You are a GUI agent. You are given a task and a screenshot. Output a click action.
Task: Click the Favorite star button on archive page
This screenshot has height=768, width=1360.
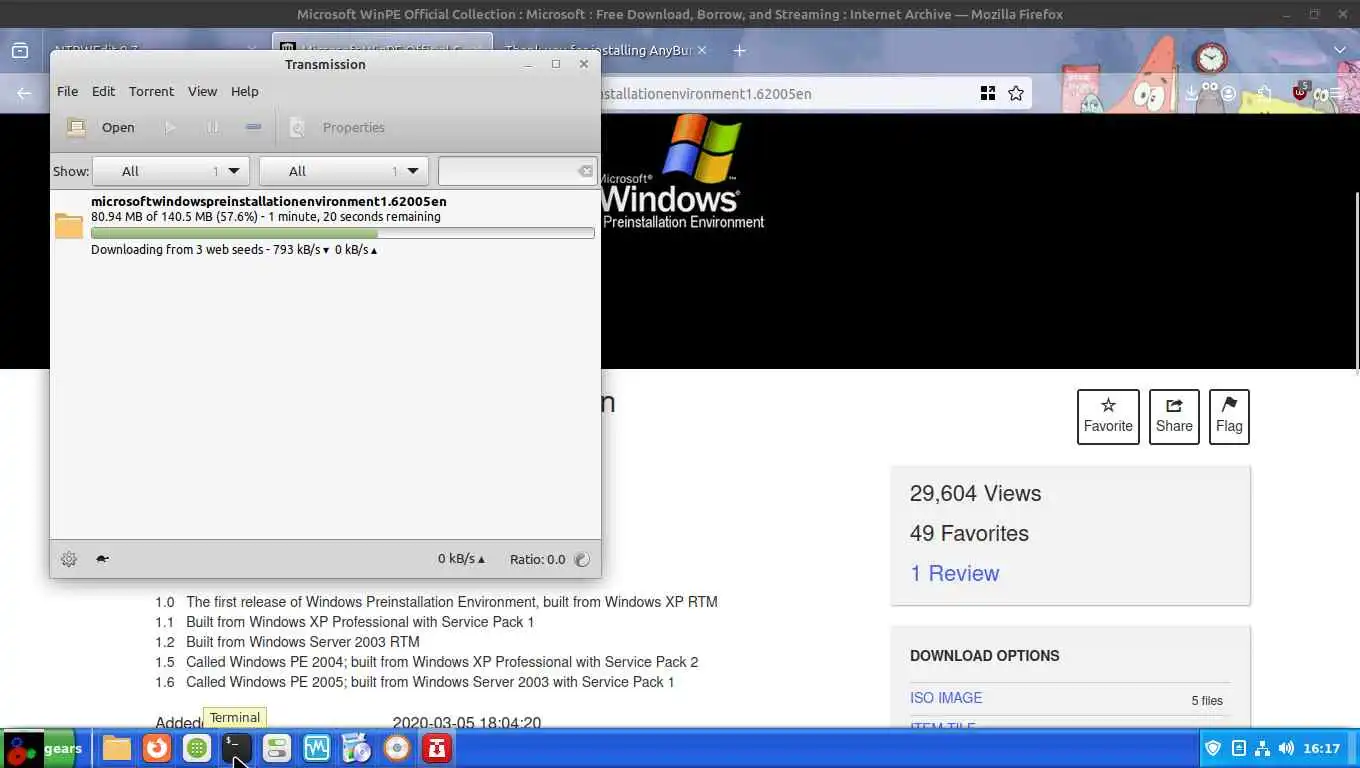tap(1108, 416)
